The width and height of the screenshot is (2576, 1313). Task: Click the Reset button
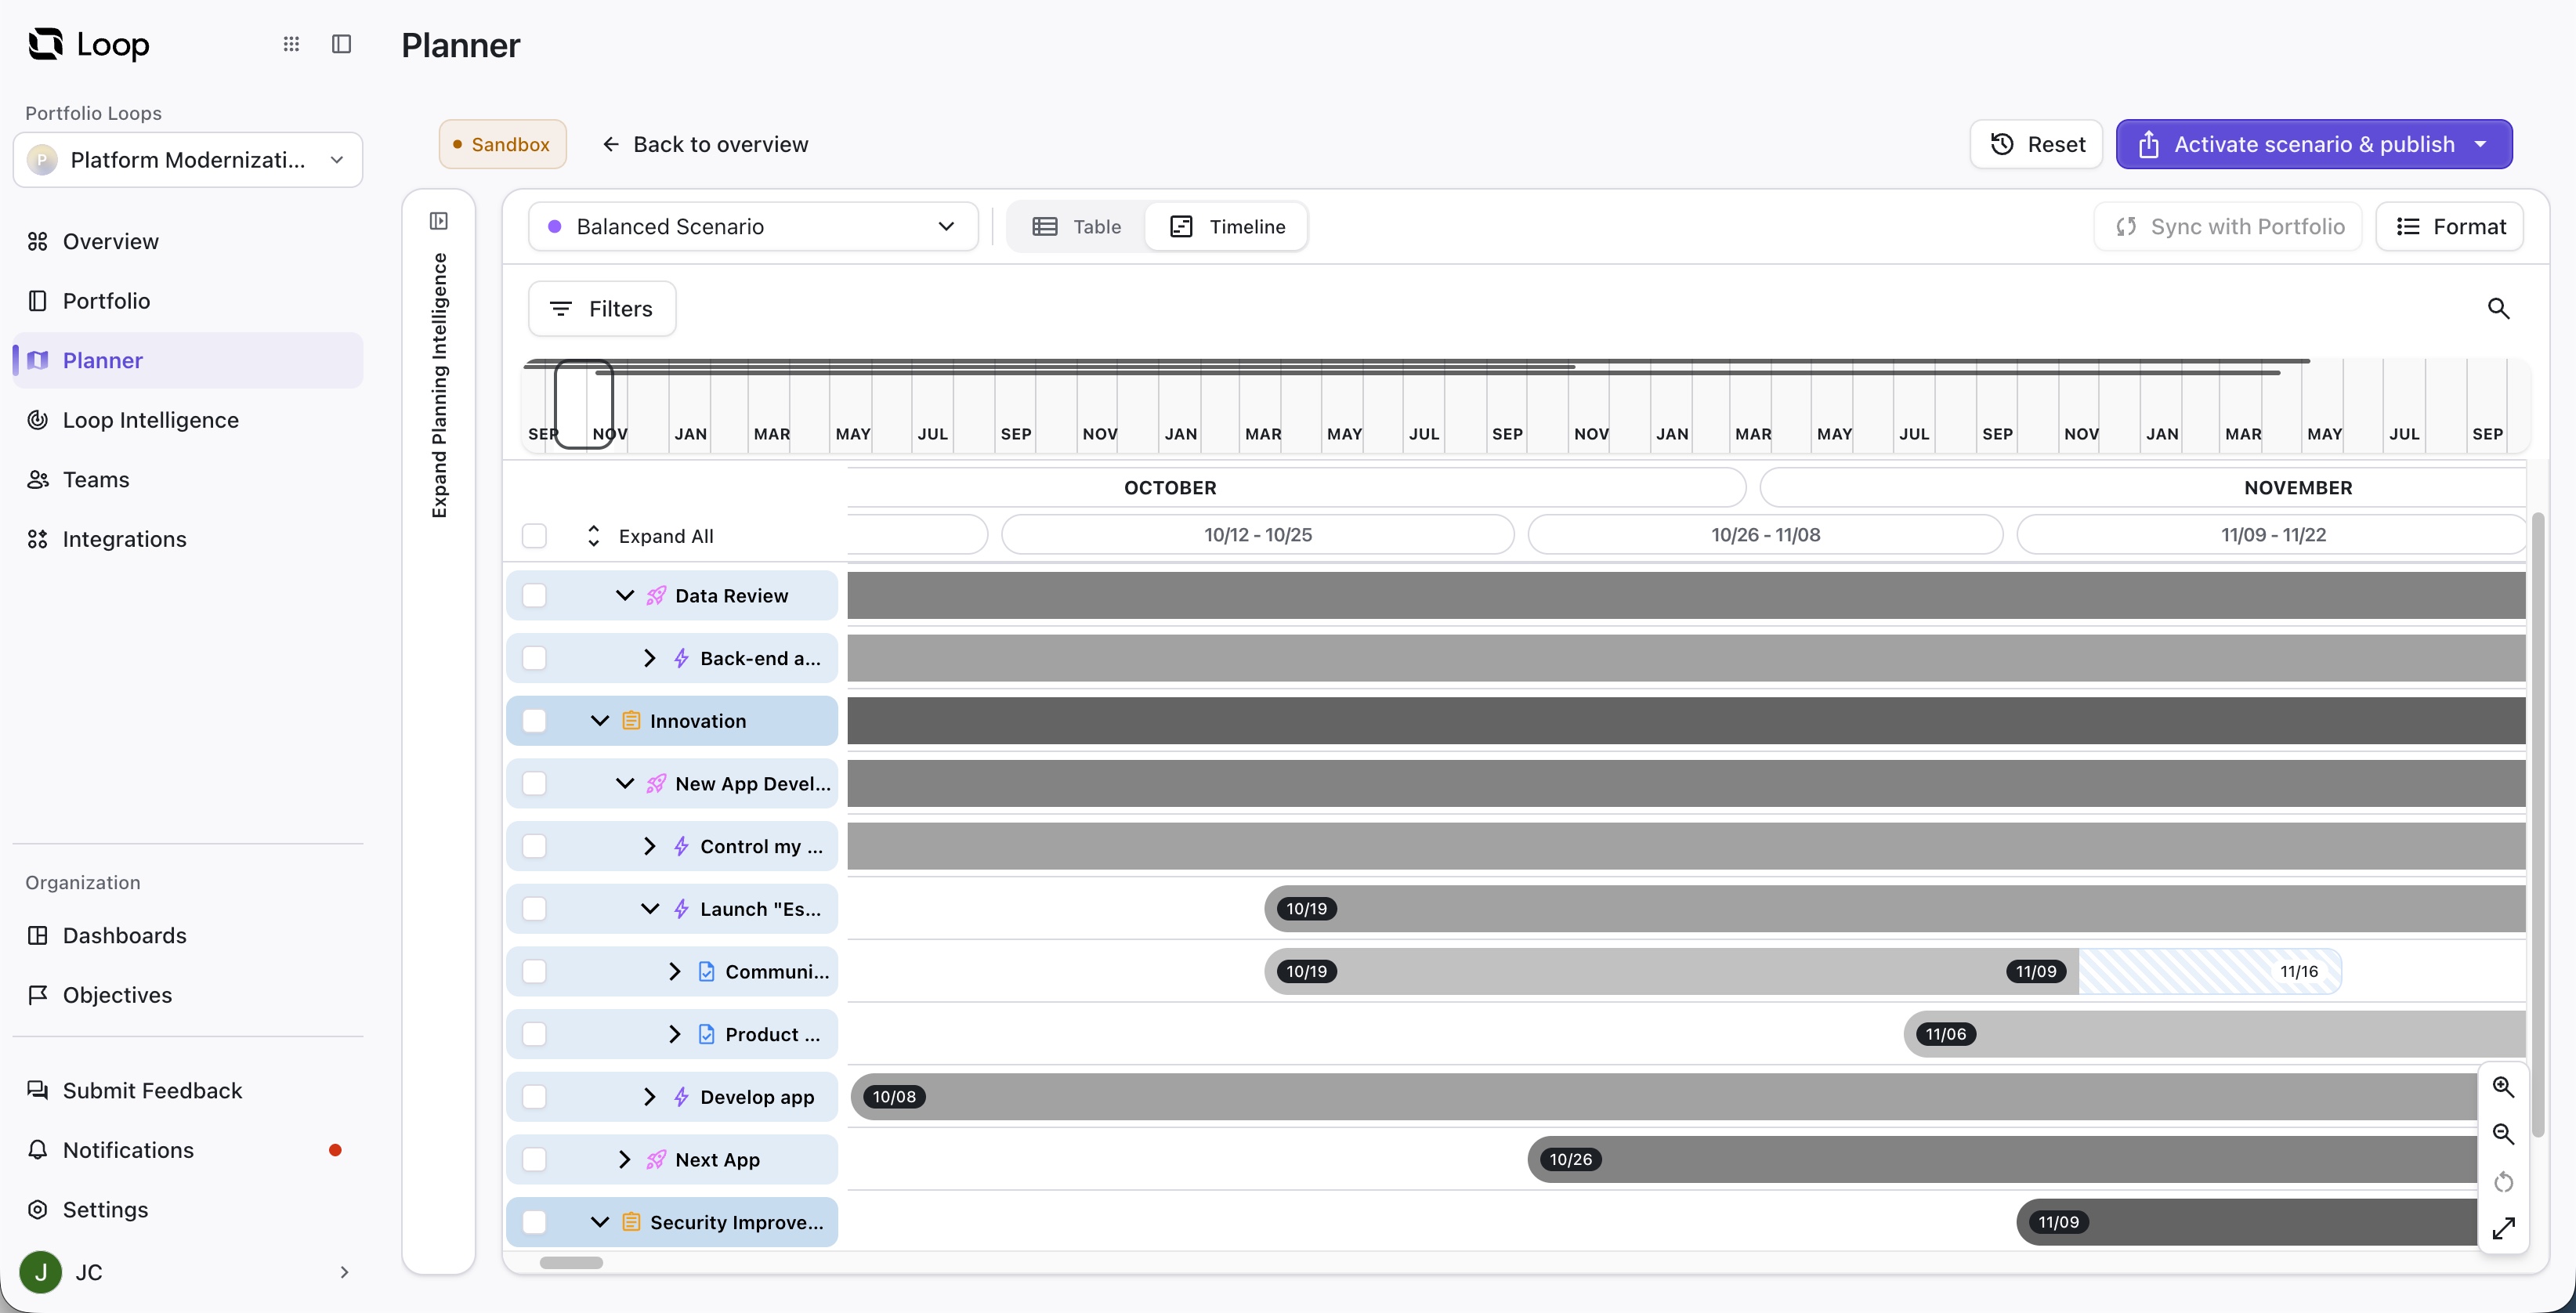point(2036,144)
